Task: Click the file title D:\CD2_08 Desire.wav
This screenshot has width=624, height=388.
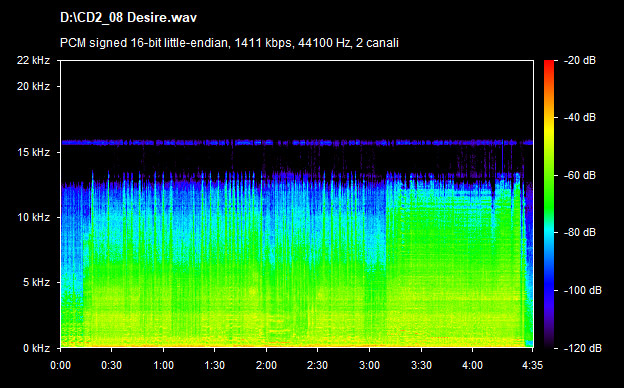Action: pos(128,18)
